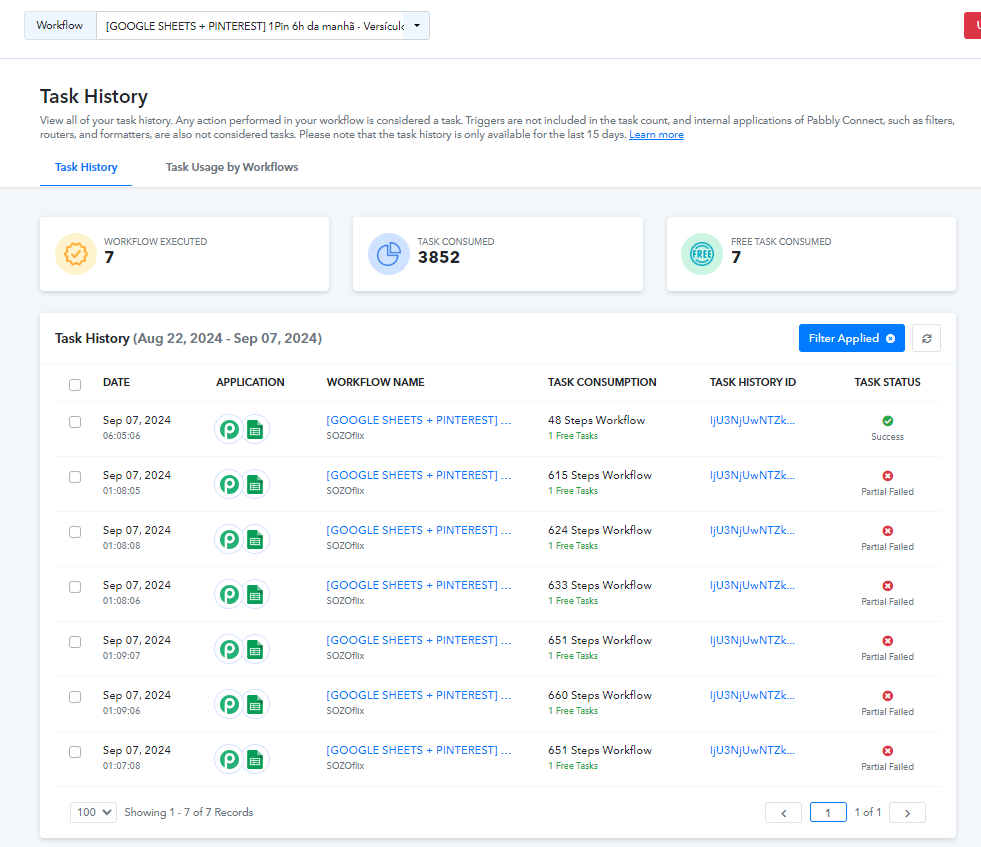
Task: Open the task history ID link in the 633 Steps row
Action: 752,585
